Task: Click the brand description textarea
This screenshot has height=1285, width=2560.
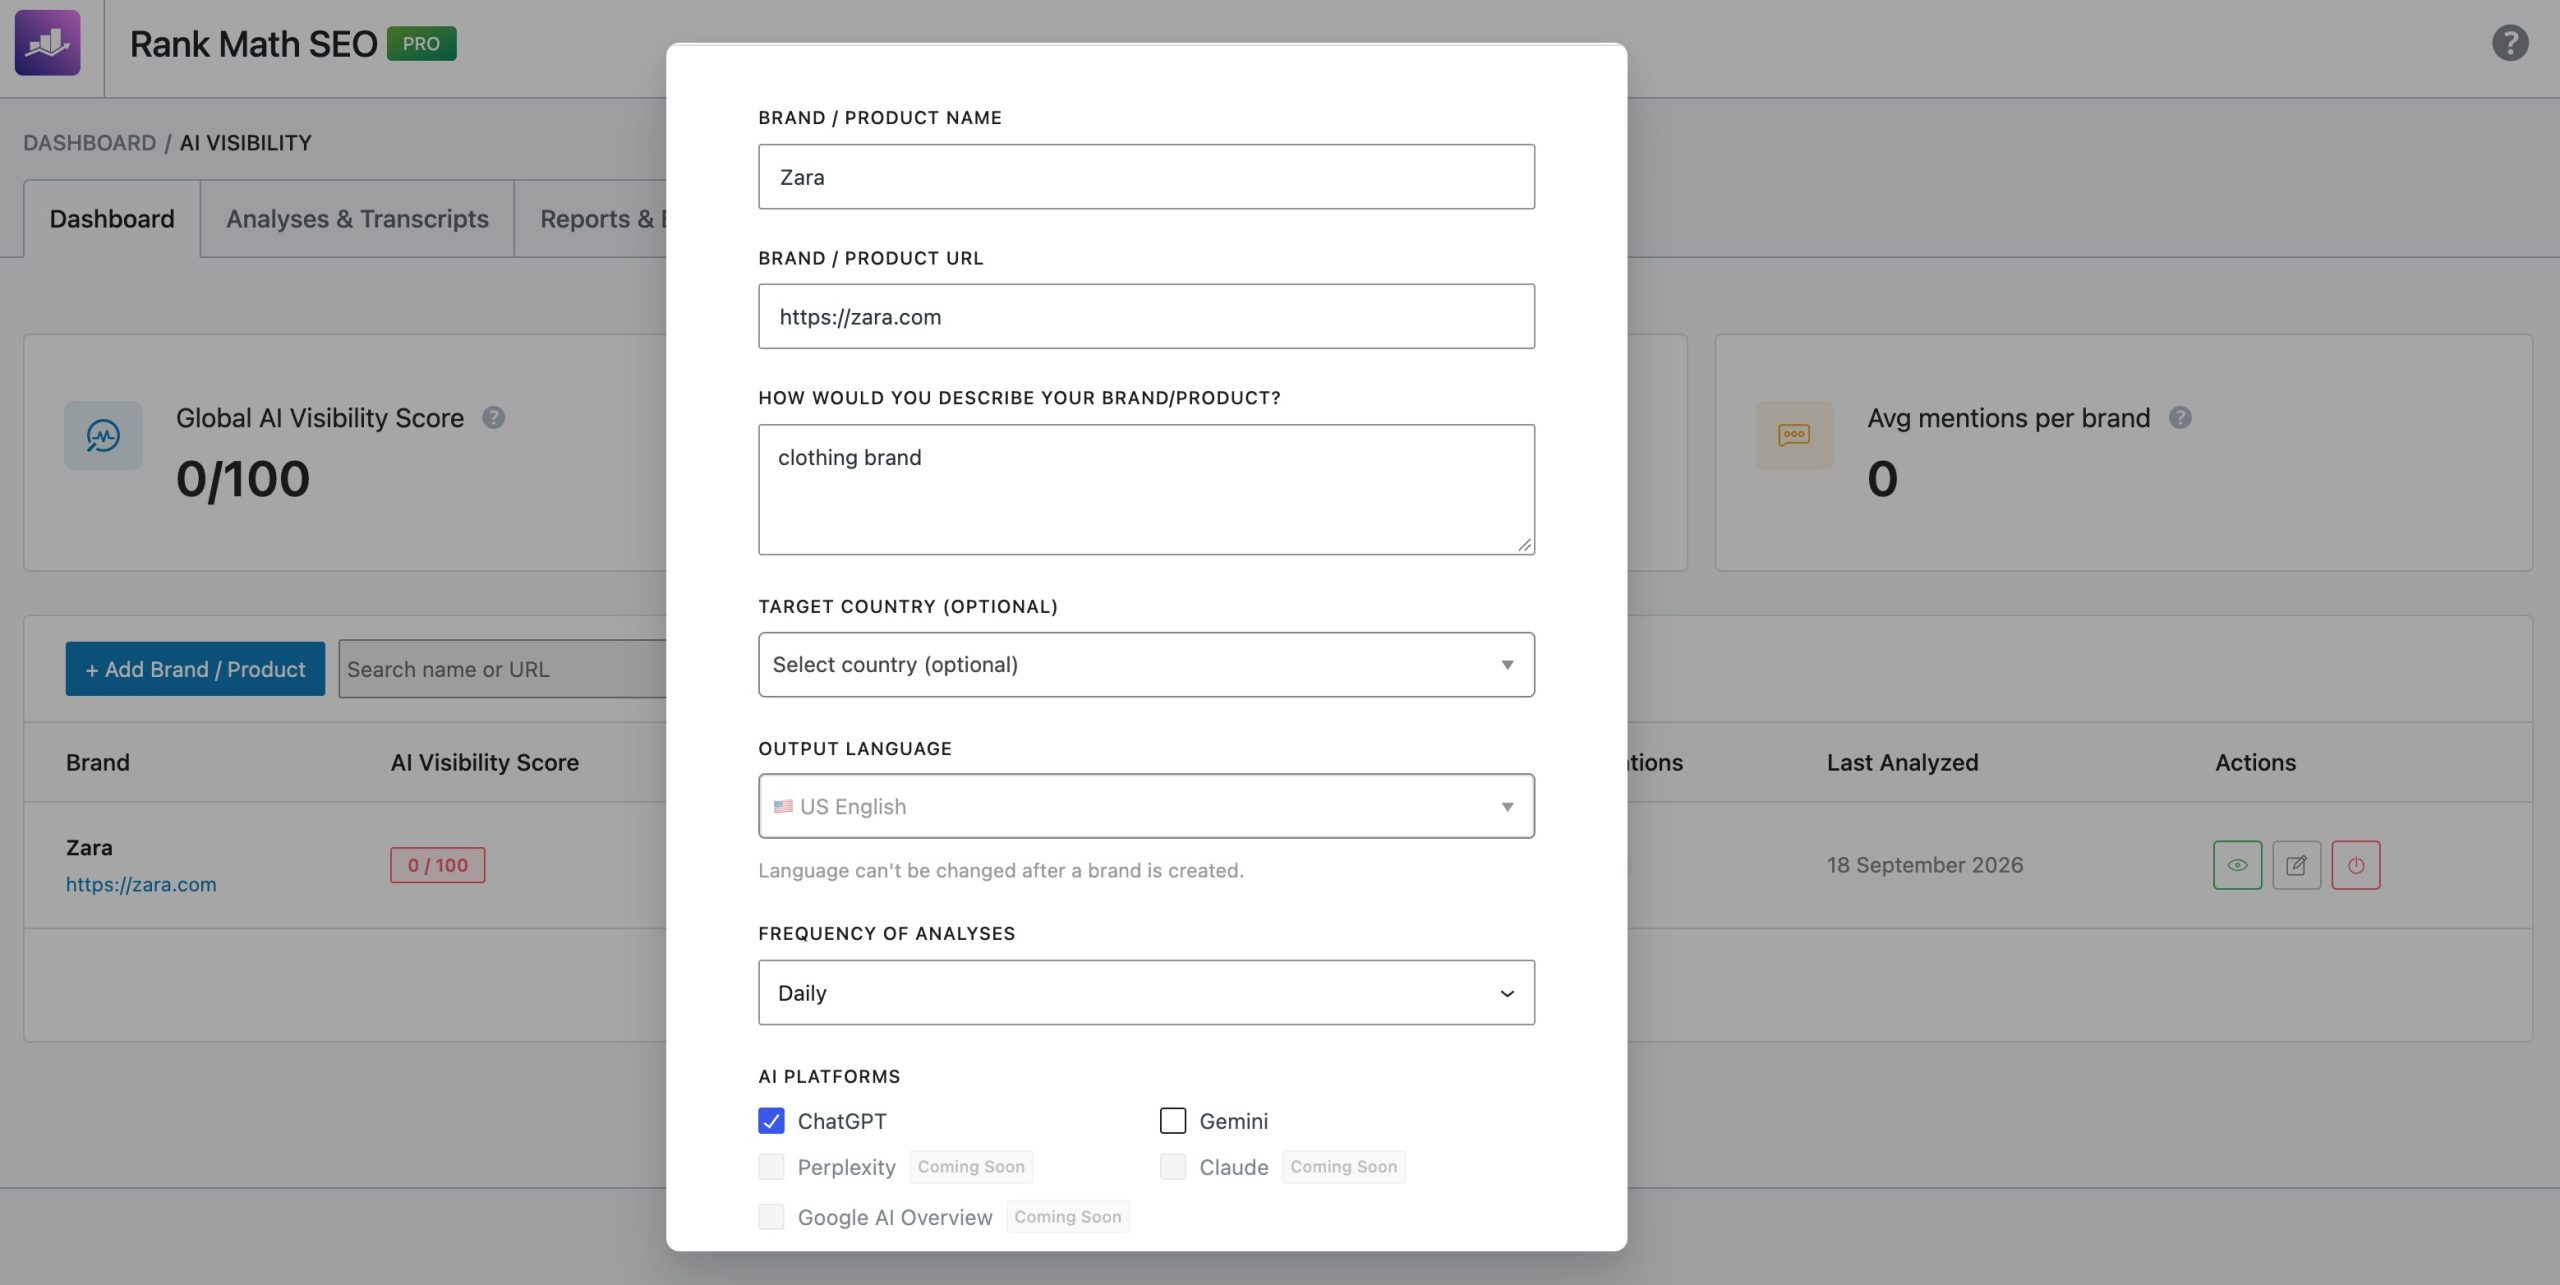Action: pyautogui.click(x=1146, y=490)
